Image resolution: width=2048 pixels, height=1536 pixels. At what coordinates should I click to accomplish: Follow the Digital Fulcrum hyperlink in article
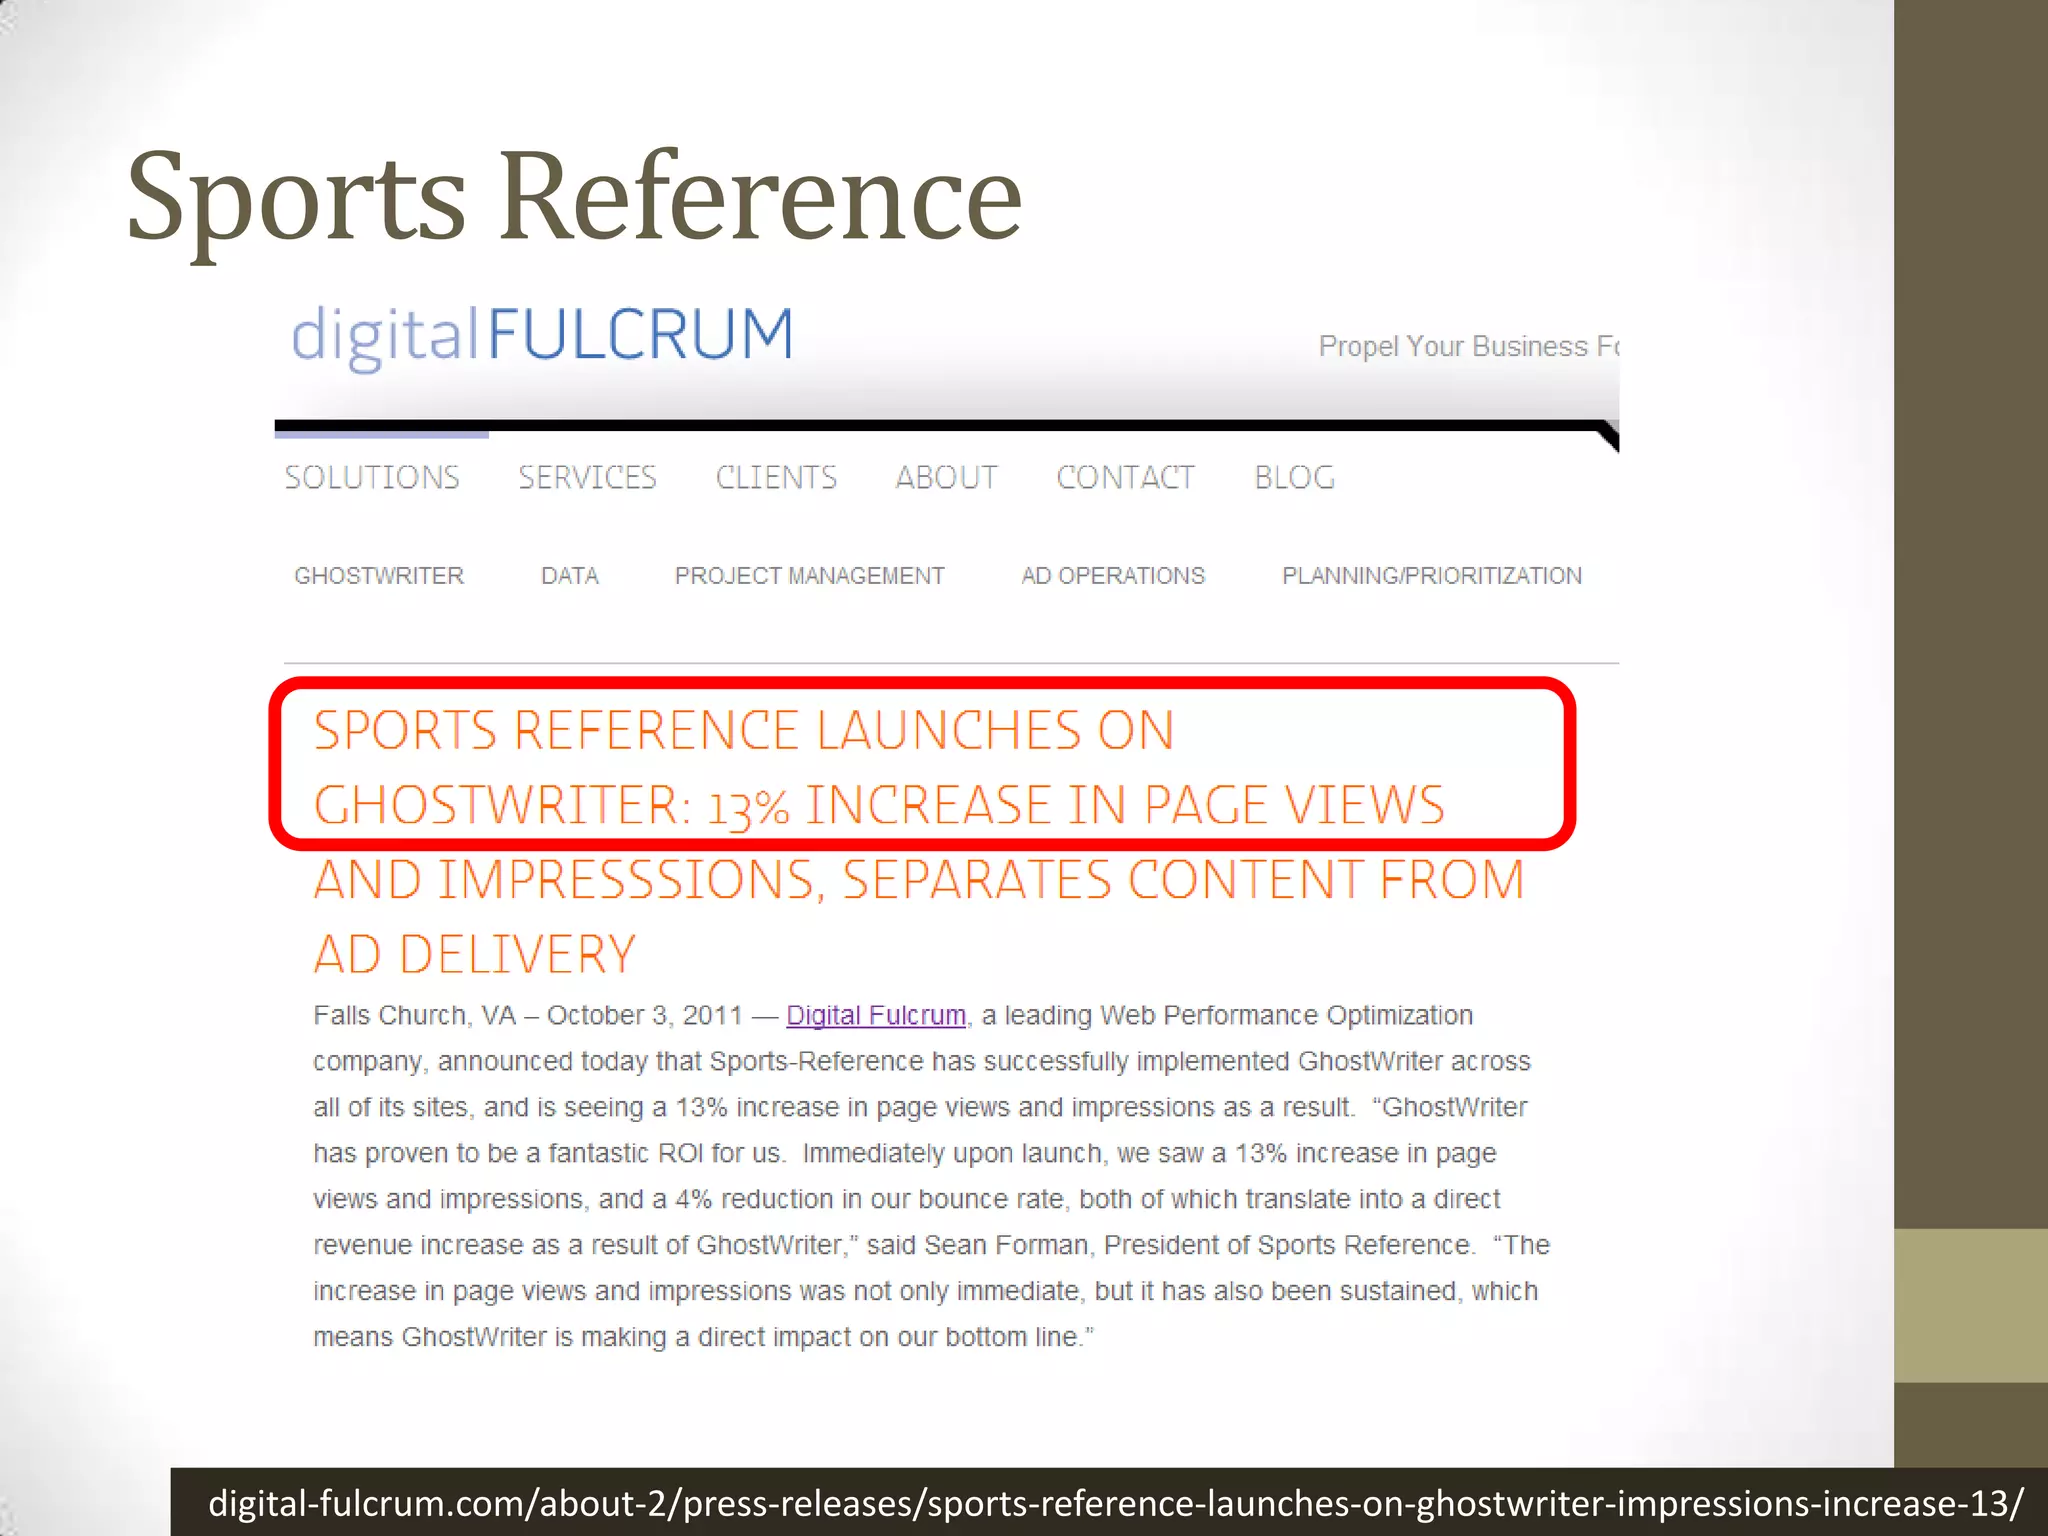pyautogui.click(x=876, y=1016)
